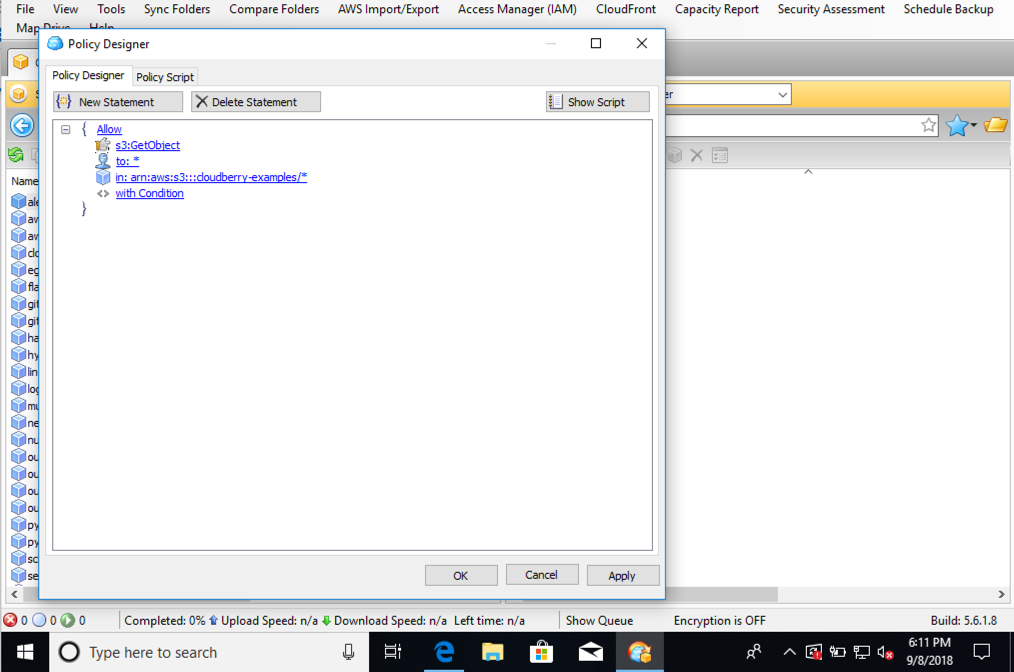Switch to the Policy Script tab
This screenshot has width=1014, height=672.
164,76
